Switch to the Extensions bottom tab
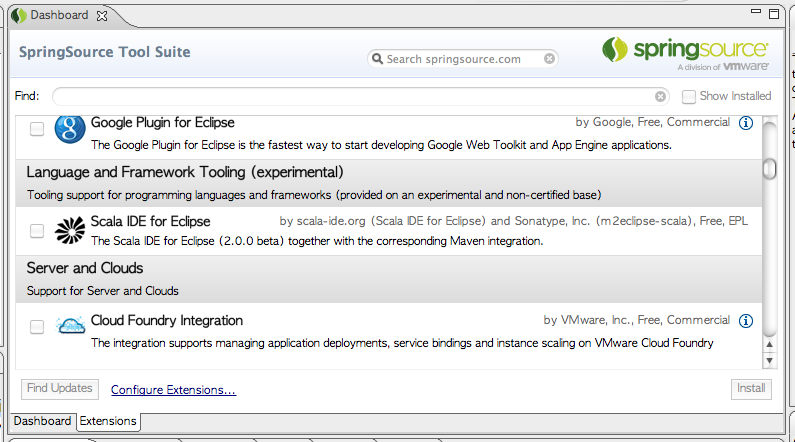The height and width of the screenshot is (442, 795). pos(108,421)
